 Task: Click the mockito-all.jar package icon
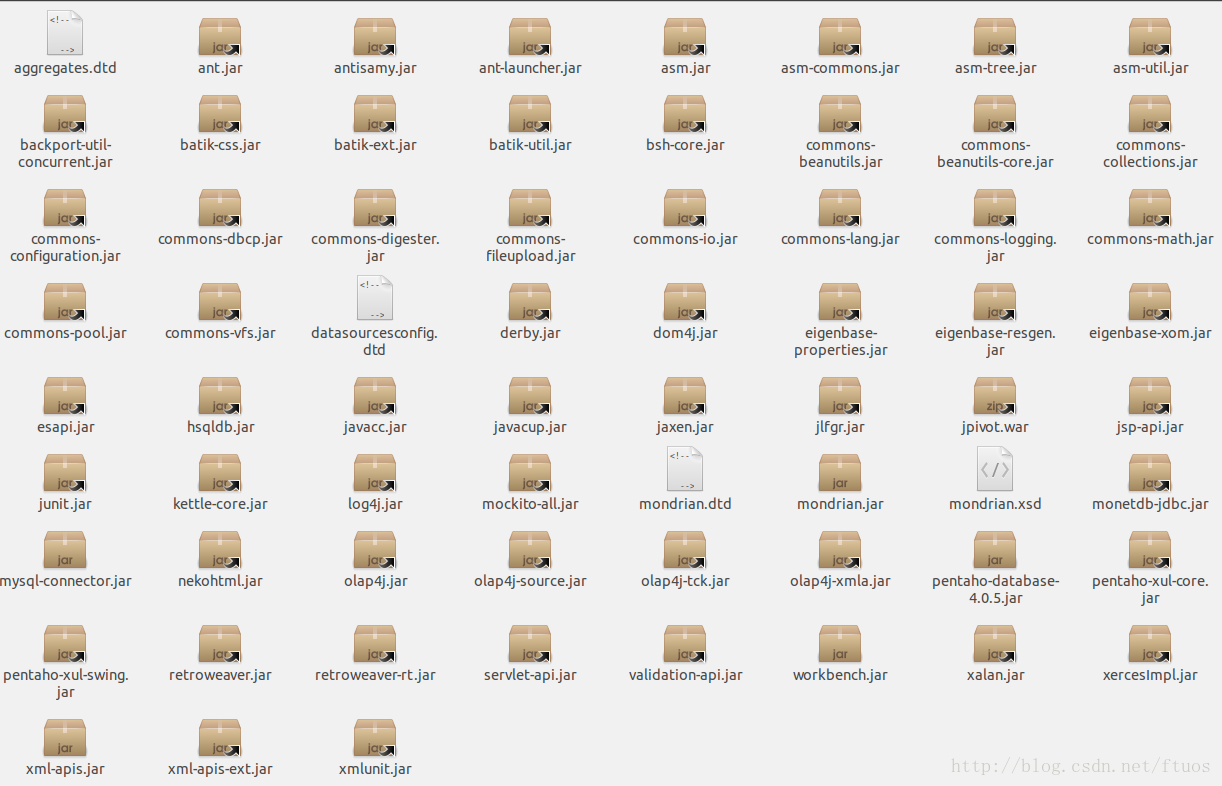530,473
